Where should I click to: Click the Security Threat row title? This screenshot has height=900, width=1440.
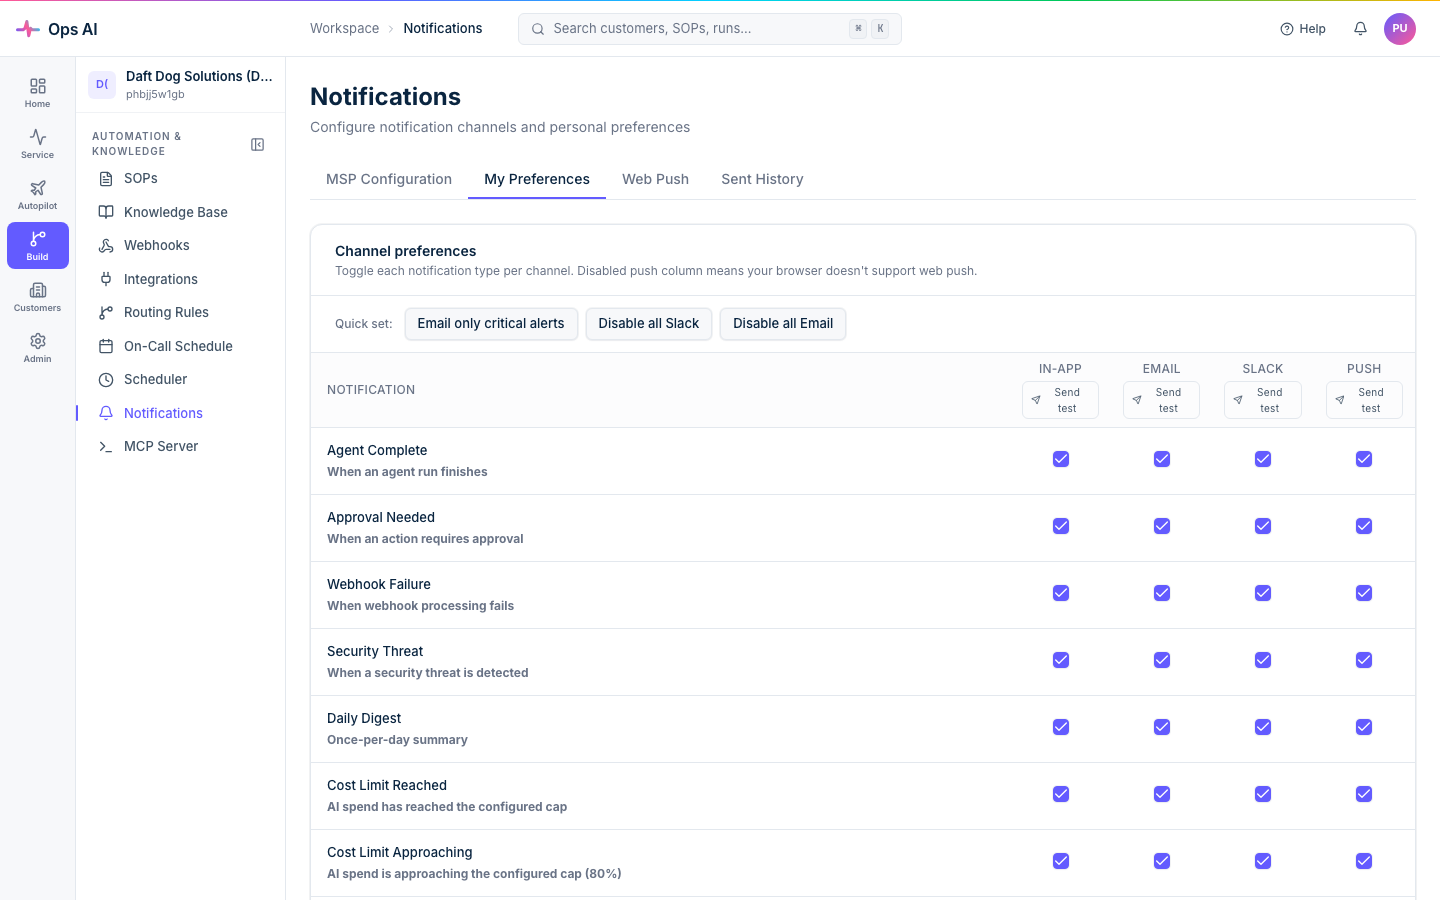tap(375, 651)
